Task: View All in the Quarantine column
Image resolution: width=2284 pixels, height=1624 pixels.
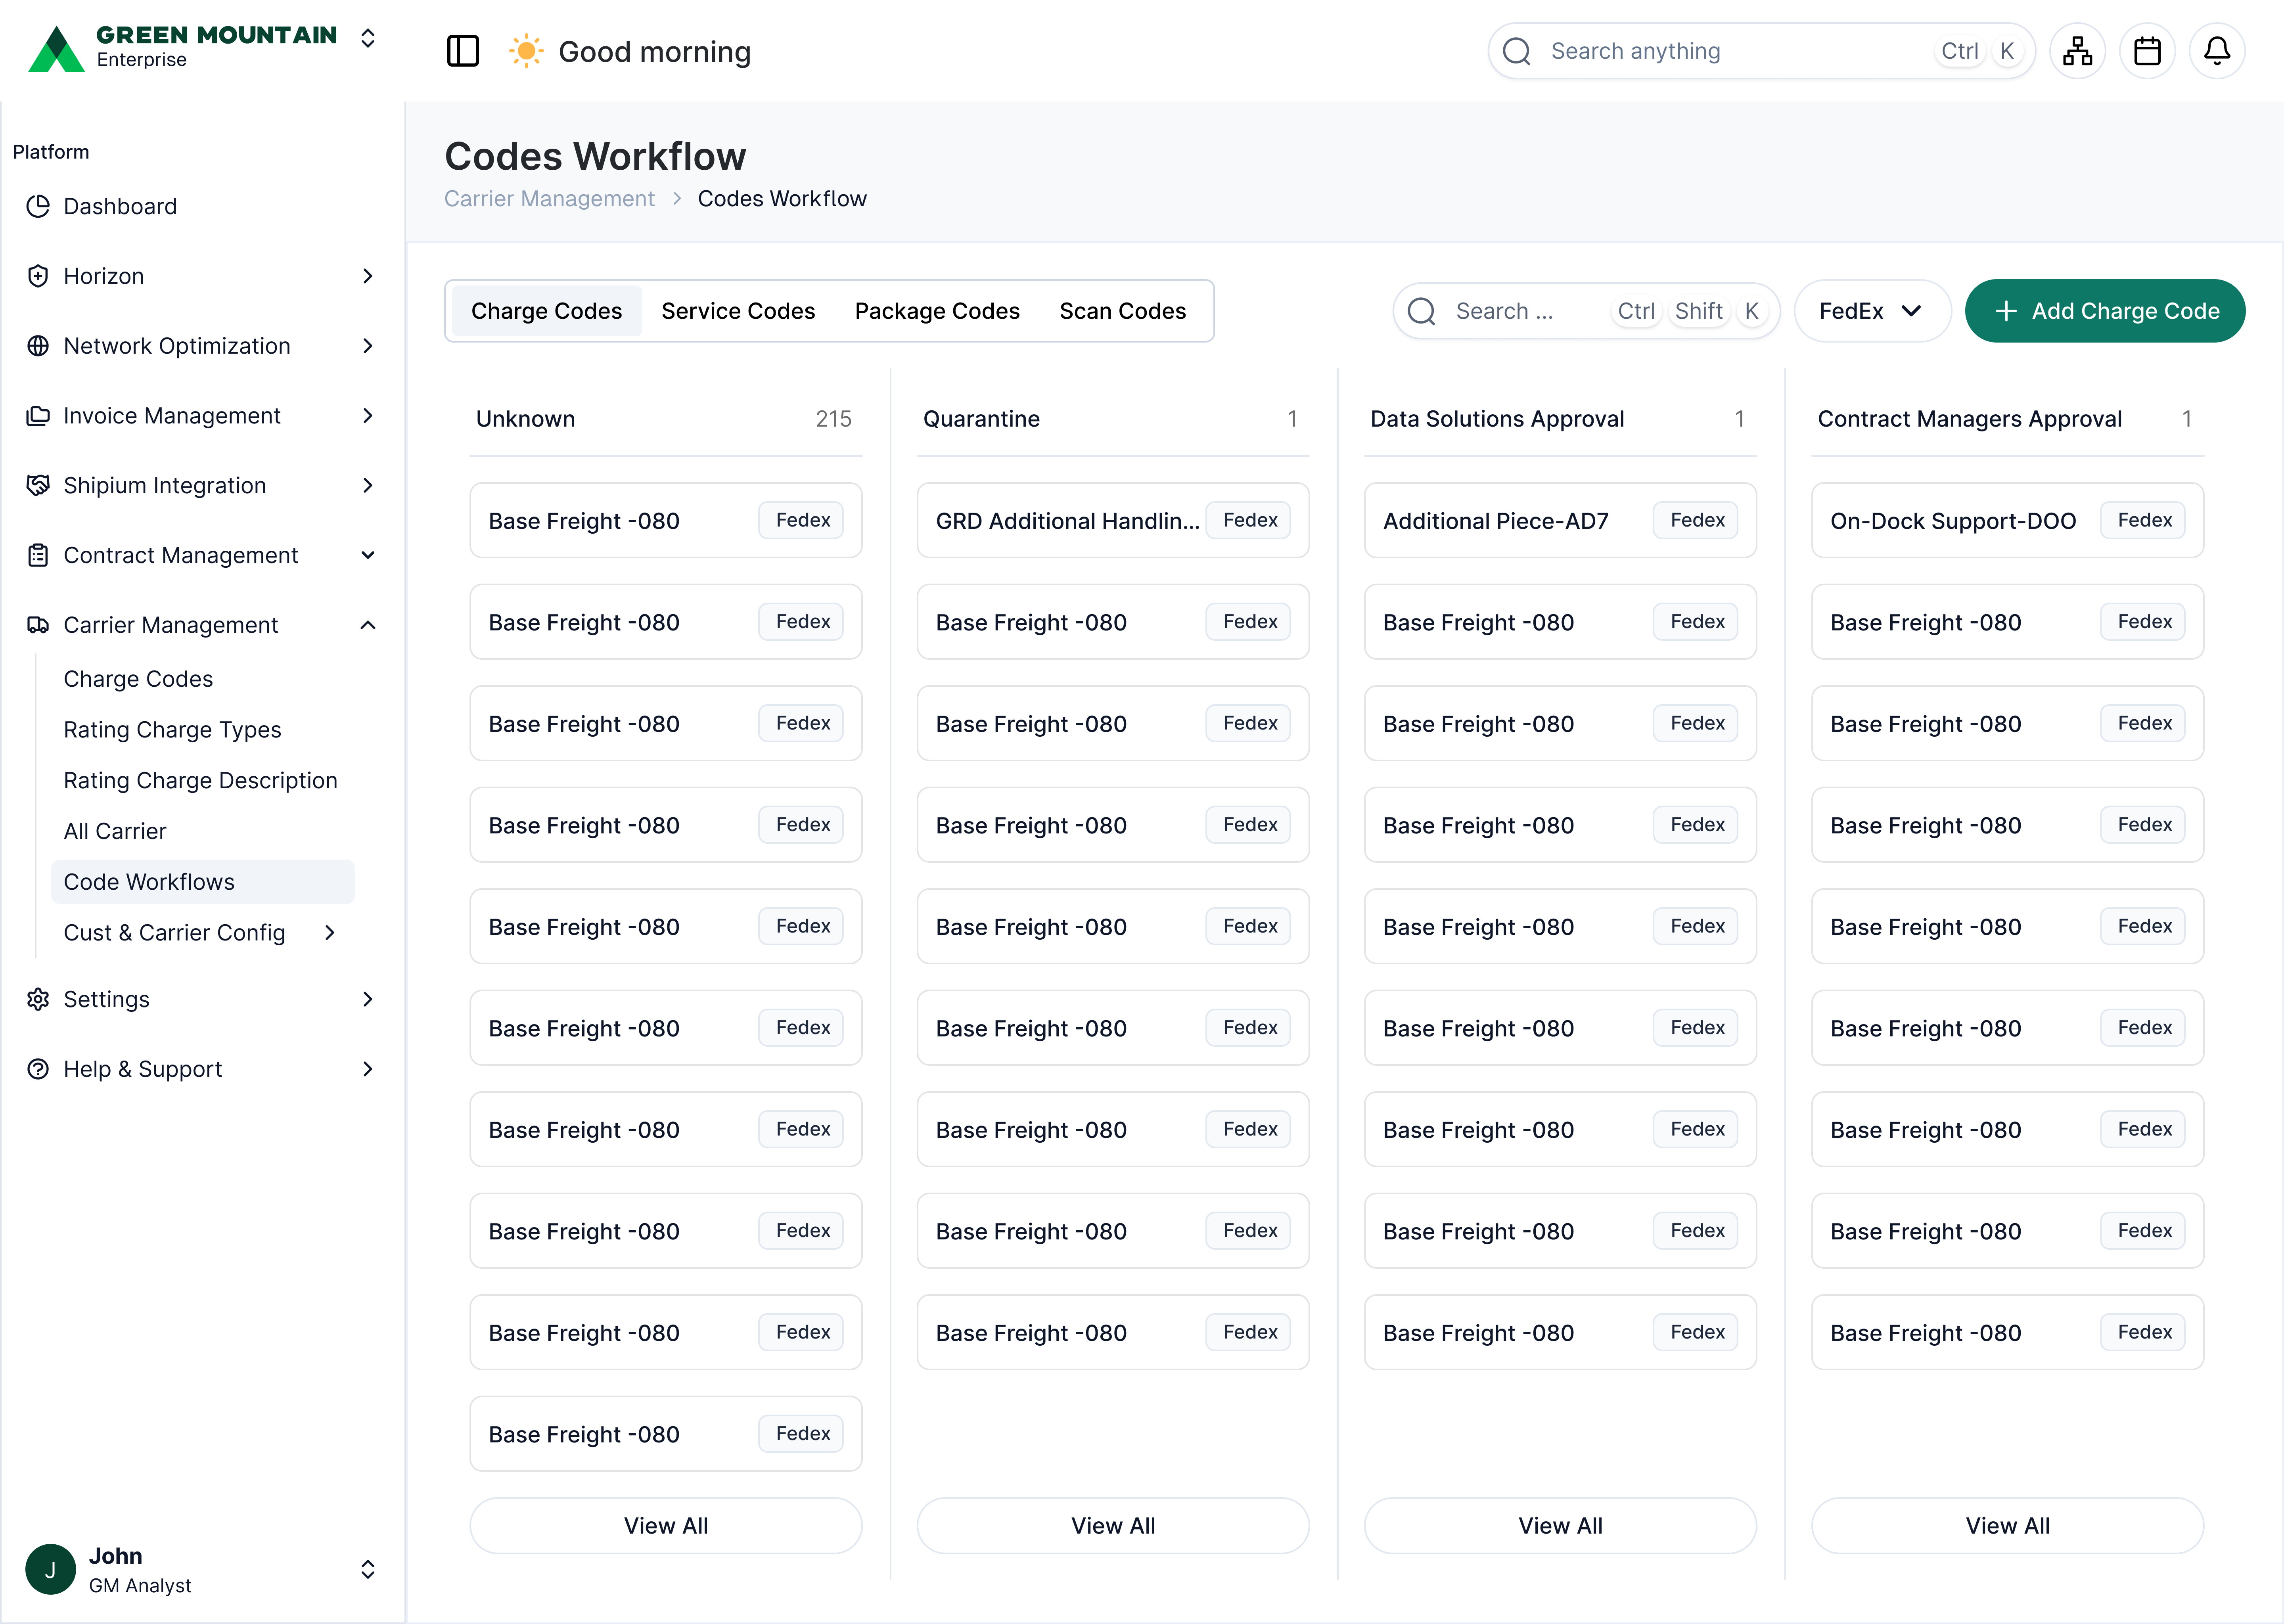Action: click(x=1113, y=1526)
